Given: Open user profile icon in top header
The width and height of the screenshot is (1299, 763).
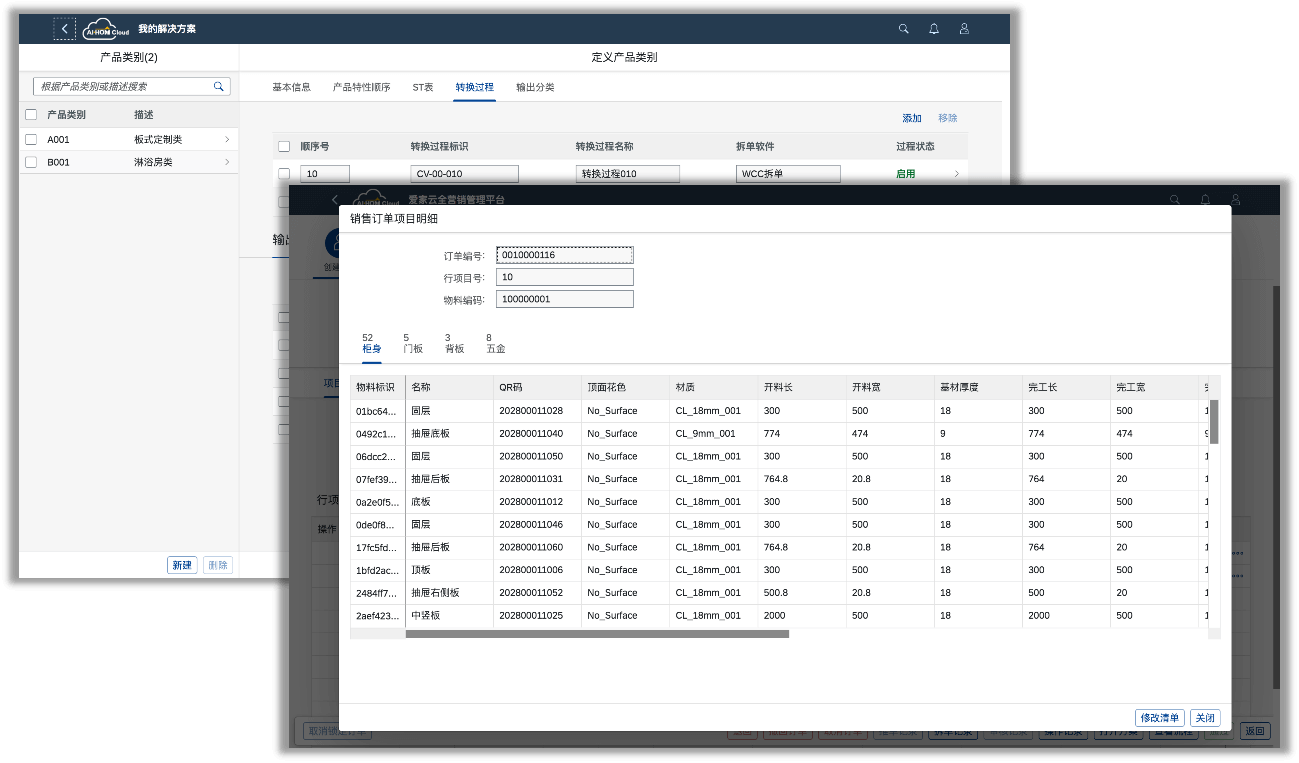Looking at the screenshot, I should [x=964, y=29].
